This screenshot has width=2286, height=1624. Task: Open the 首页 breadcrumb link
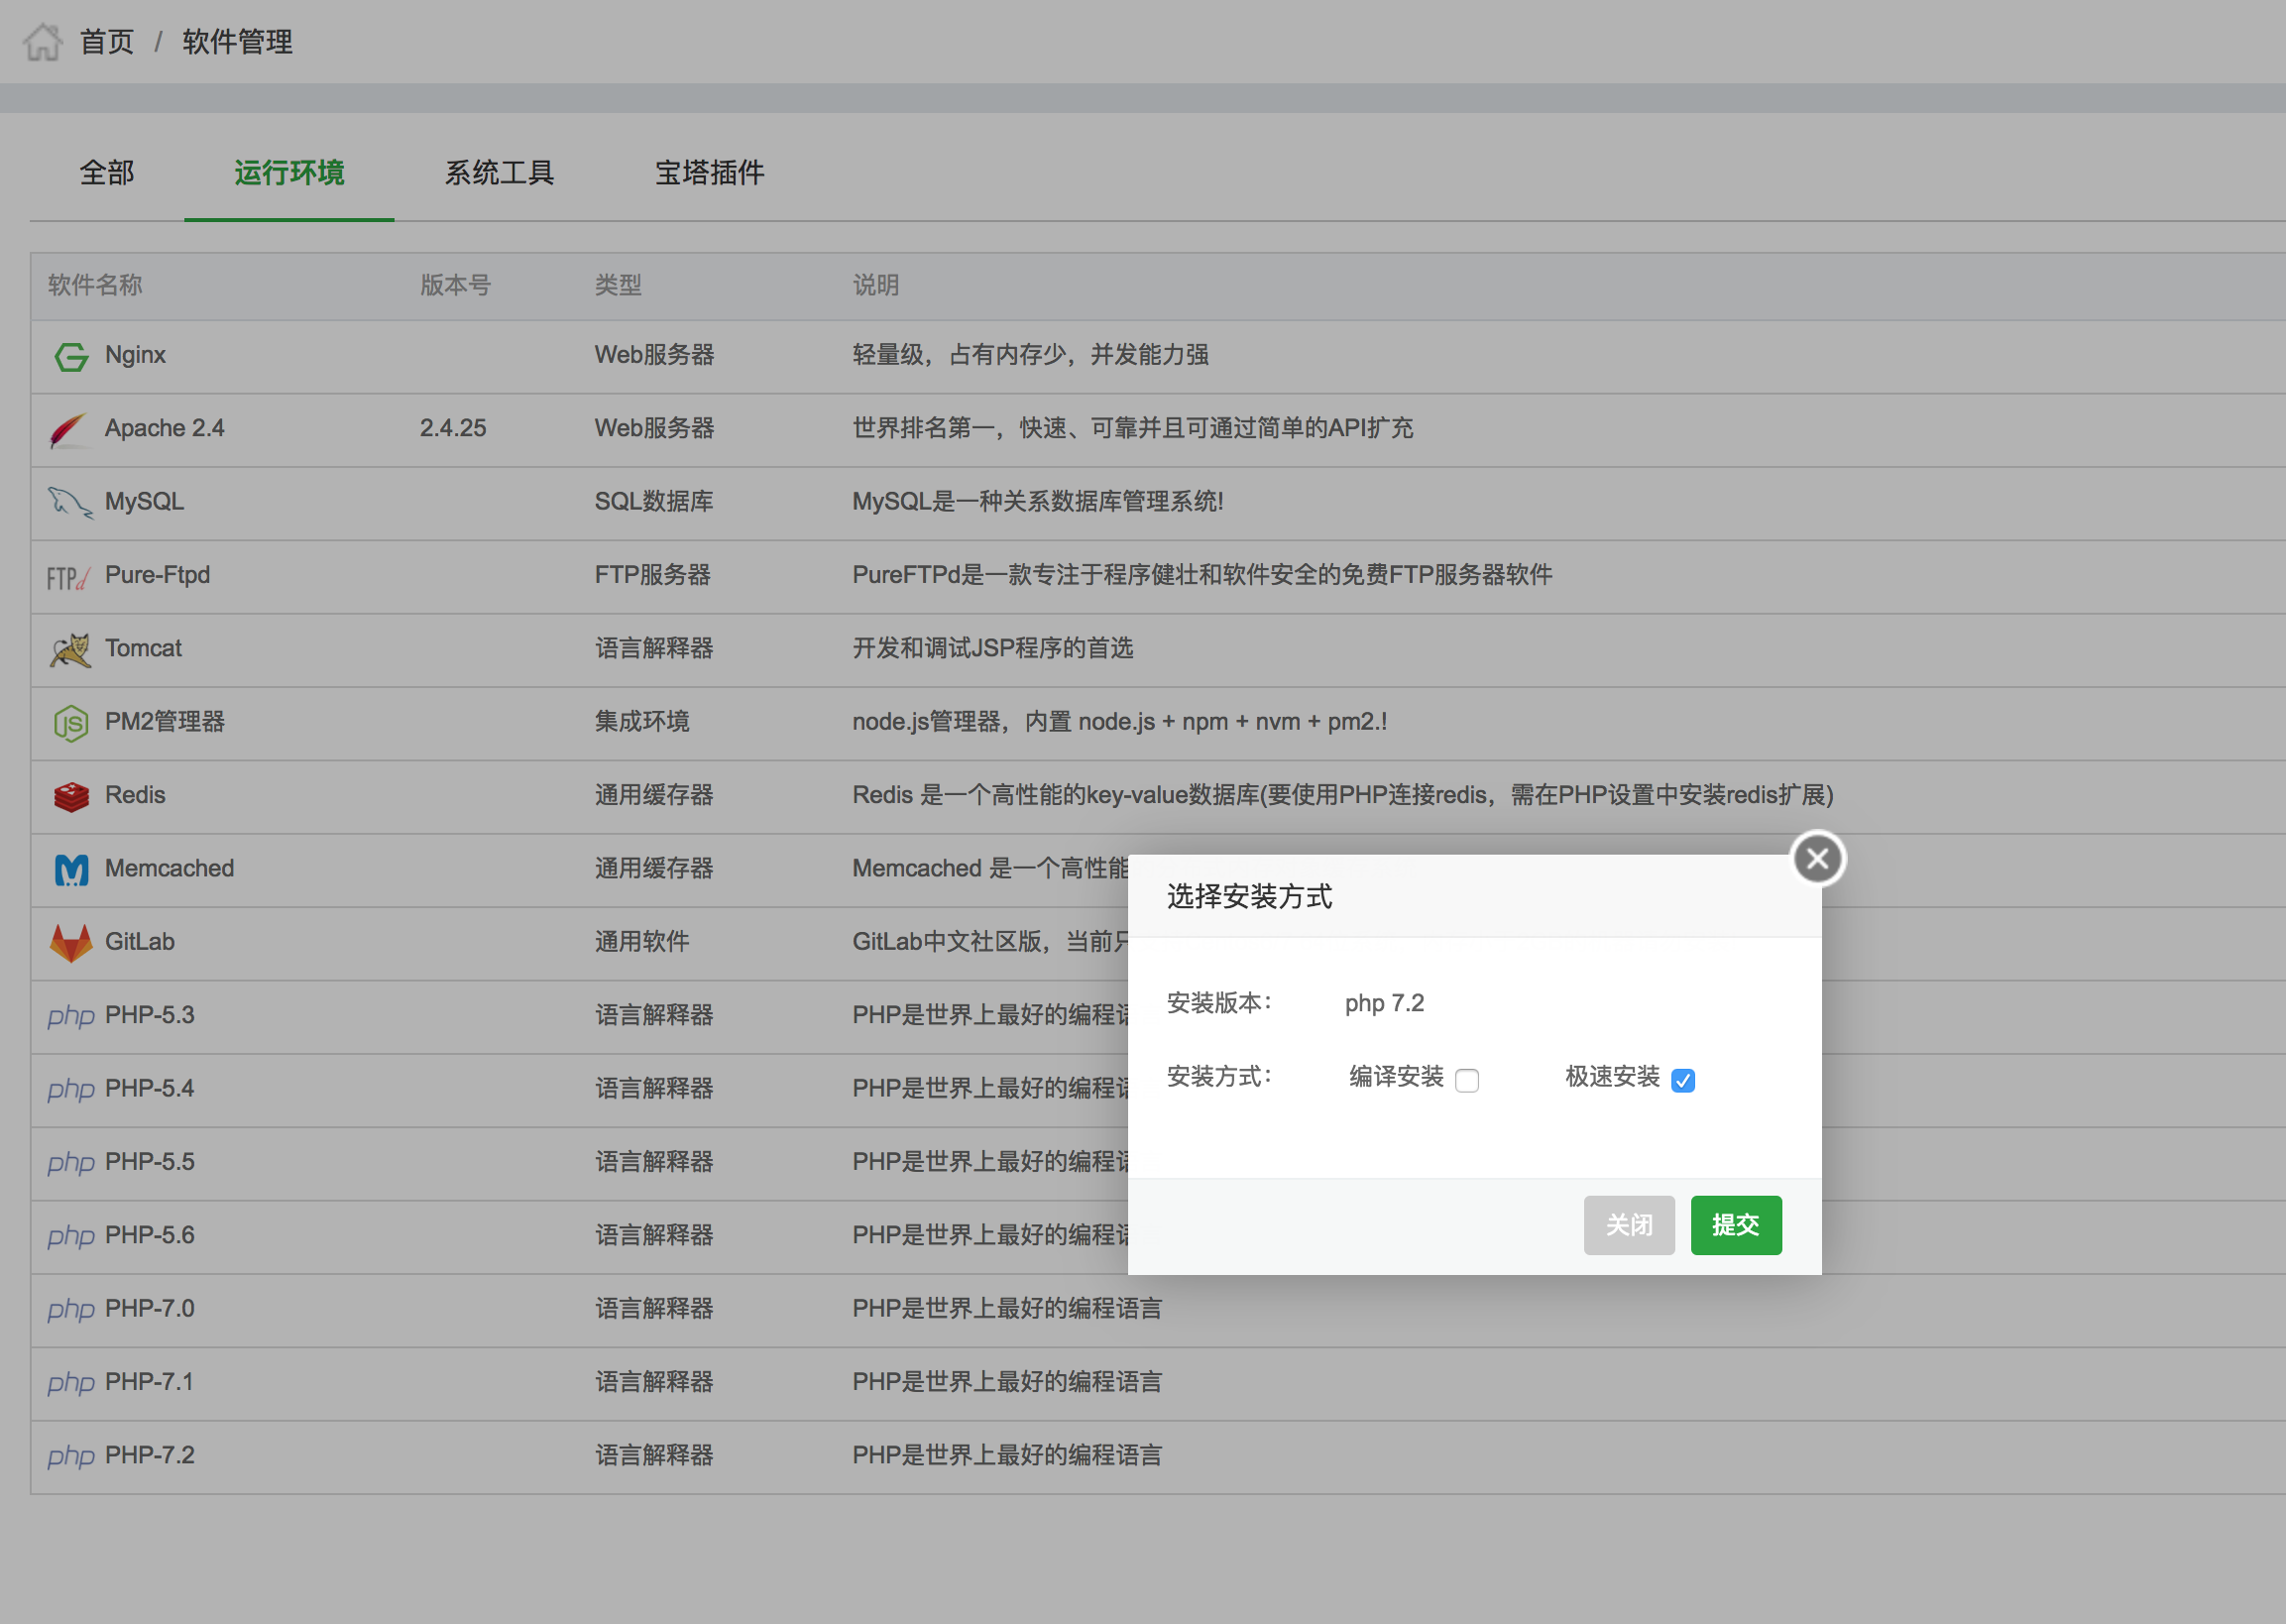(107, 41)
